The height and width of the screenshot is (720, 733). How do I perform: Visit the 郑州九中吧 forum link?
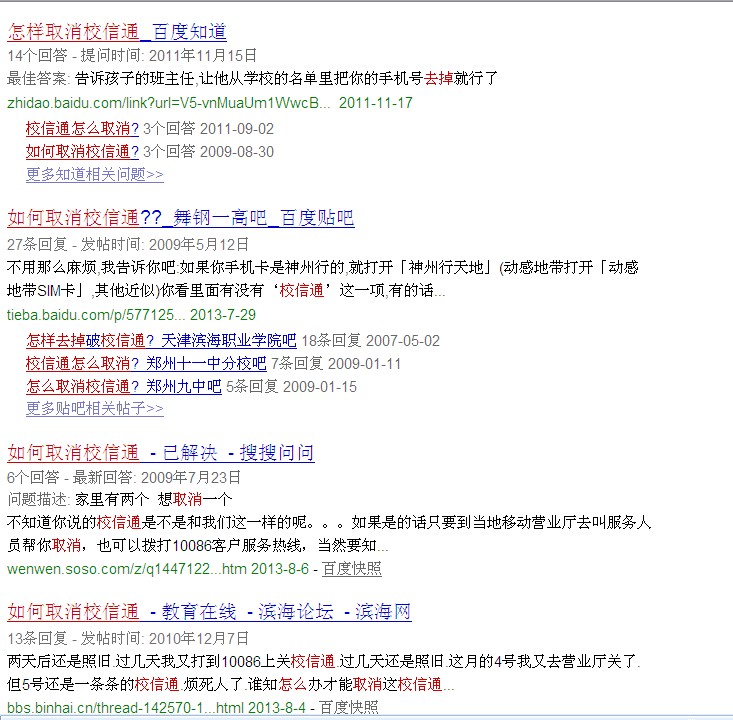(183, 386)
